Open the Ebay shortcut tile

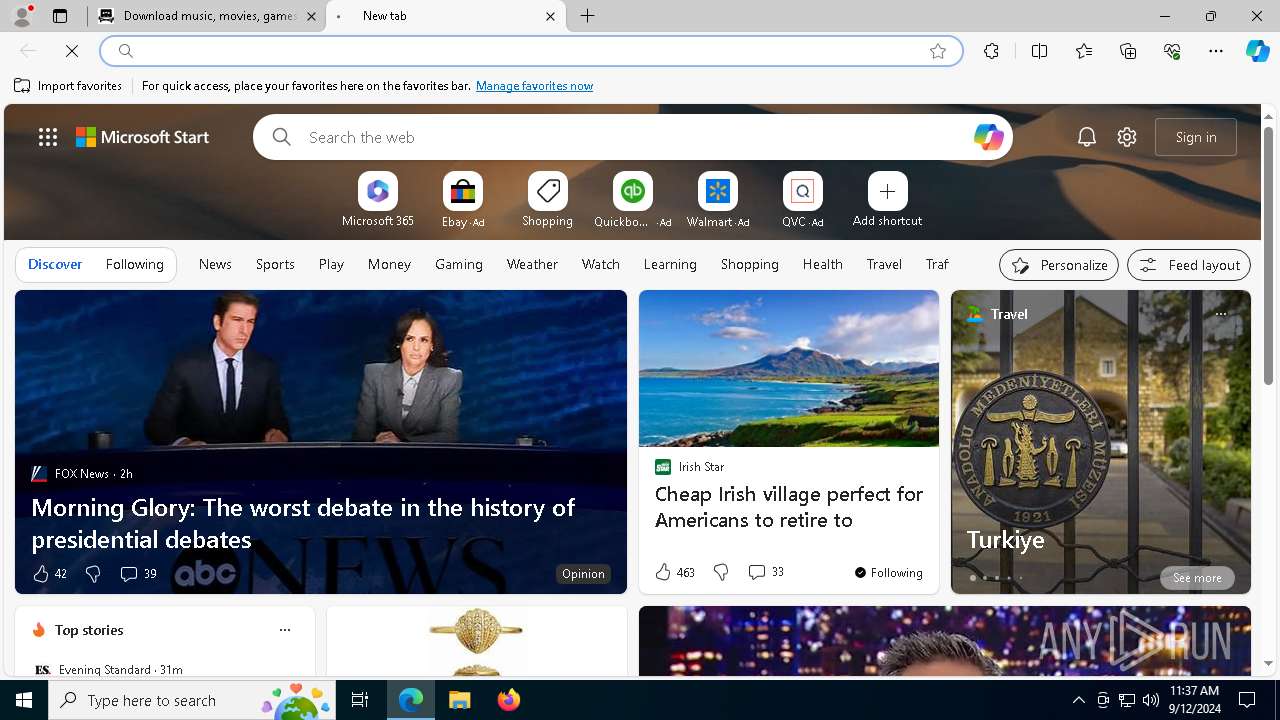[x=462, y=200]
